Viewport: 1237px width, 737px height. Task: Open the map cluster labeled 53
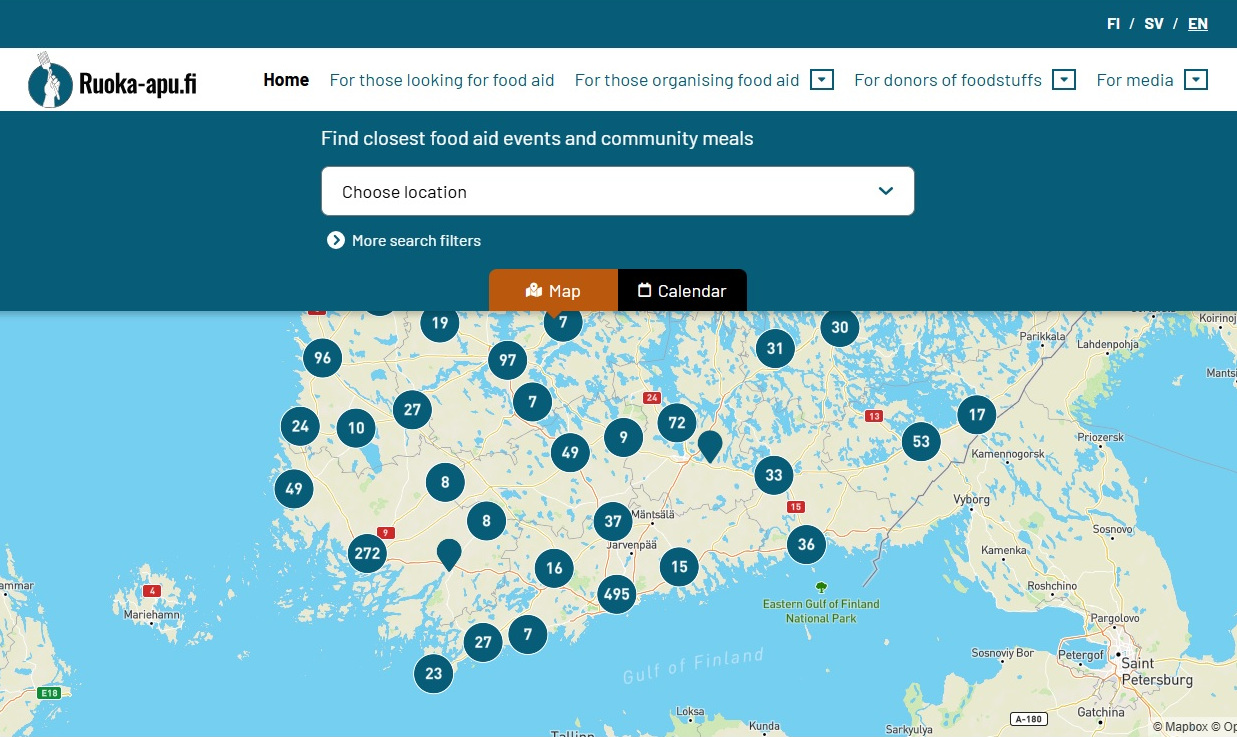pyautogui.click(x=921, y=441)
